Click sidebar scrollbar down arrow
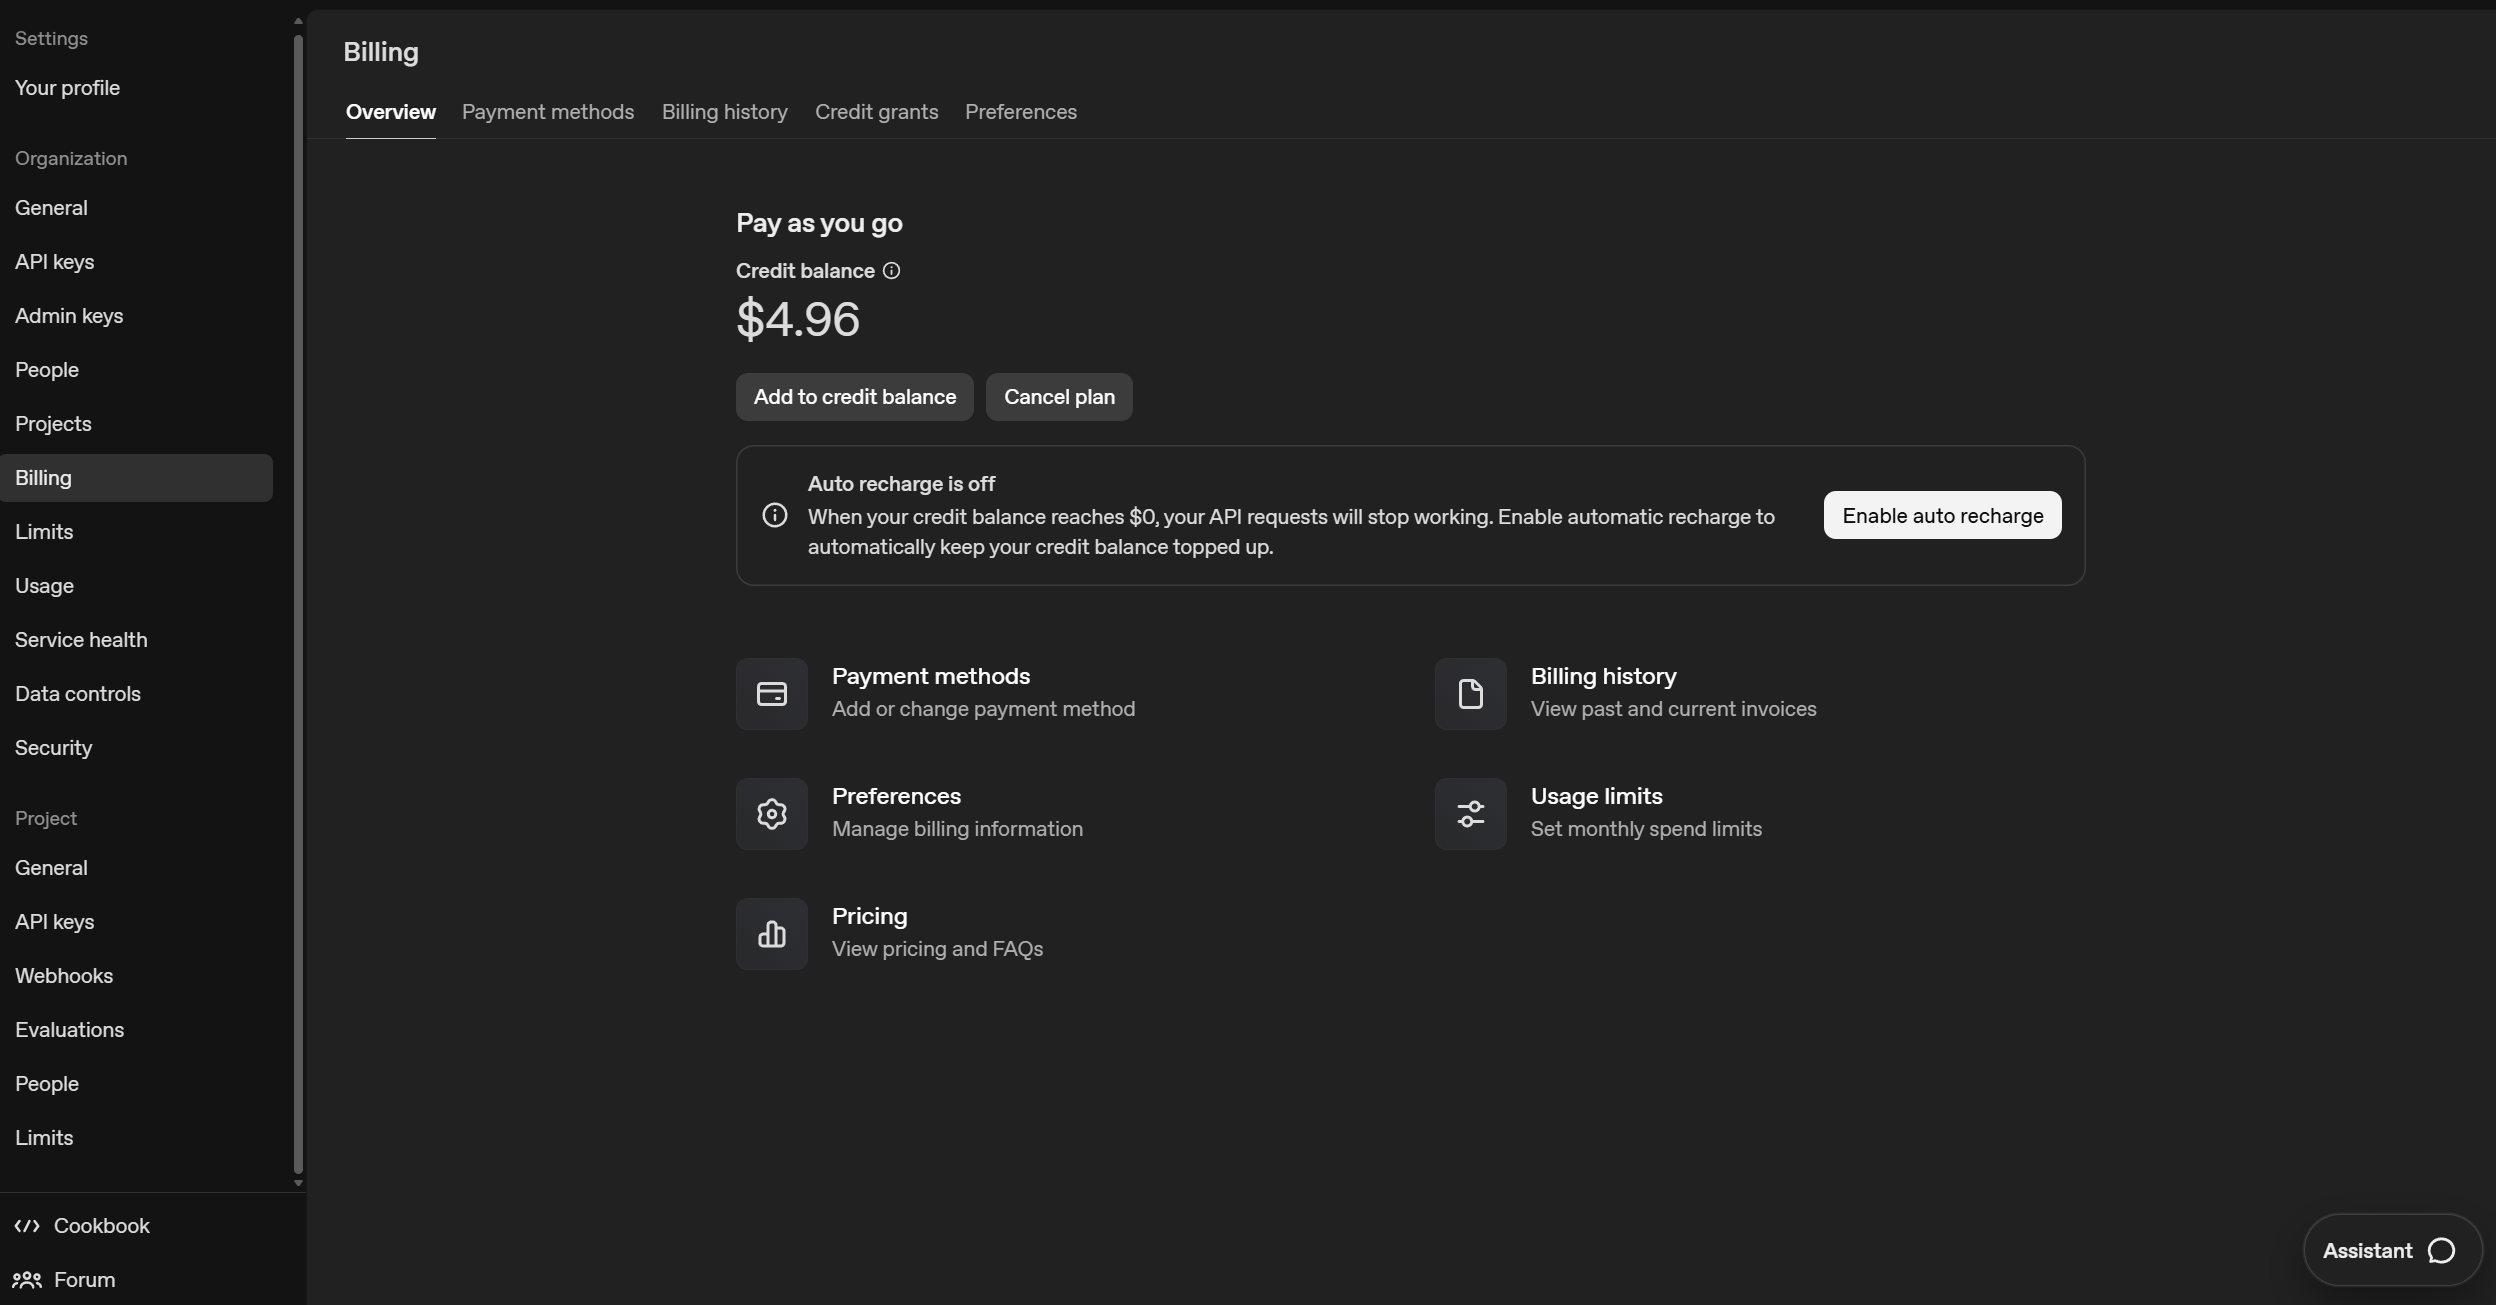Screen dimensions: 2496x1305 298,1183
